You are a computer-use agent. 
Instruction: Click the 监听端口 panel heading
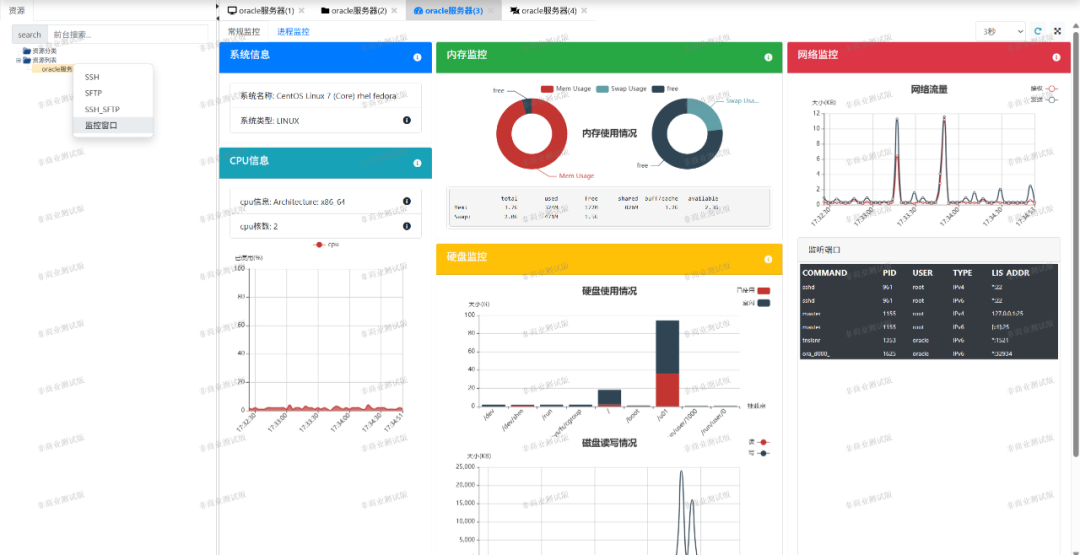[x=823, y=249]
